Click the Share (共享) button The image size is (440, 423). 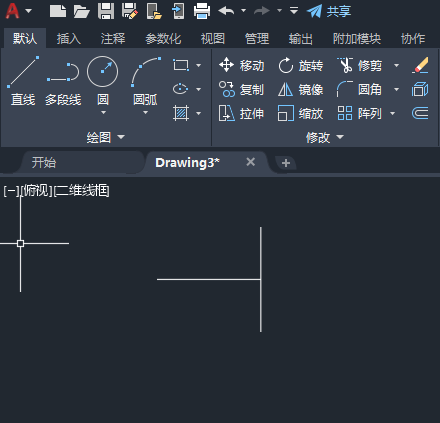point(329,11)
